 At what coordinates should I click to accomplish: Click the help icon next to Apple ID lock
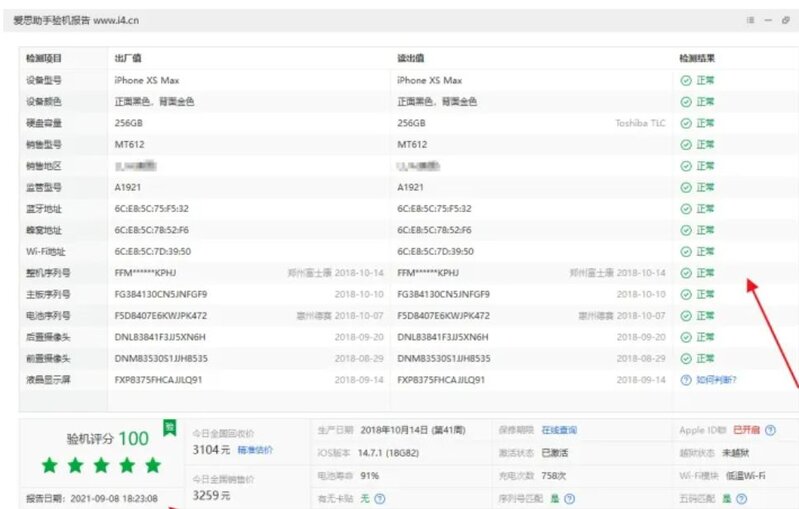pyautogui.click(x=770, y=429)
